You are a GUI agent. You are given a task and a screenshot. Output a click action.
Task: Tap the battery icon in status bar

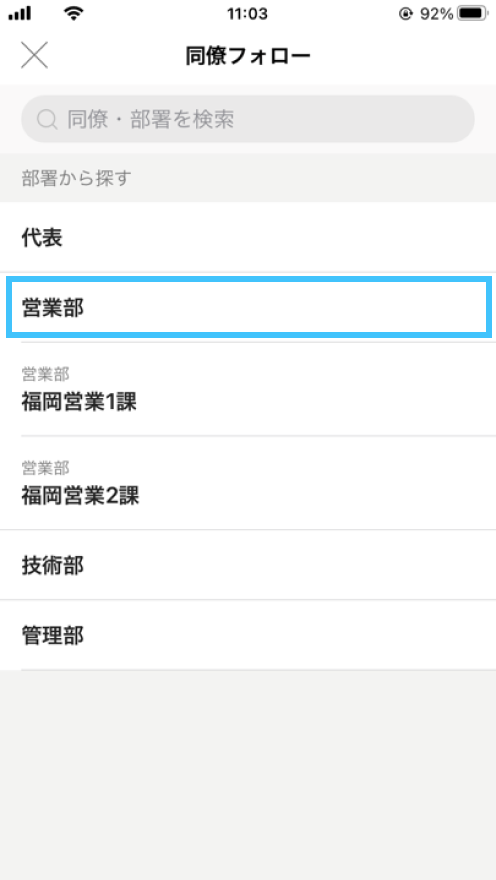click(472, 14)
